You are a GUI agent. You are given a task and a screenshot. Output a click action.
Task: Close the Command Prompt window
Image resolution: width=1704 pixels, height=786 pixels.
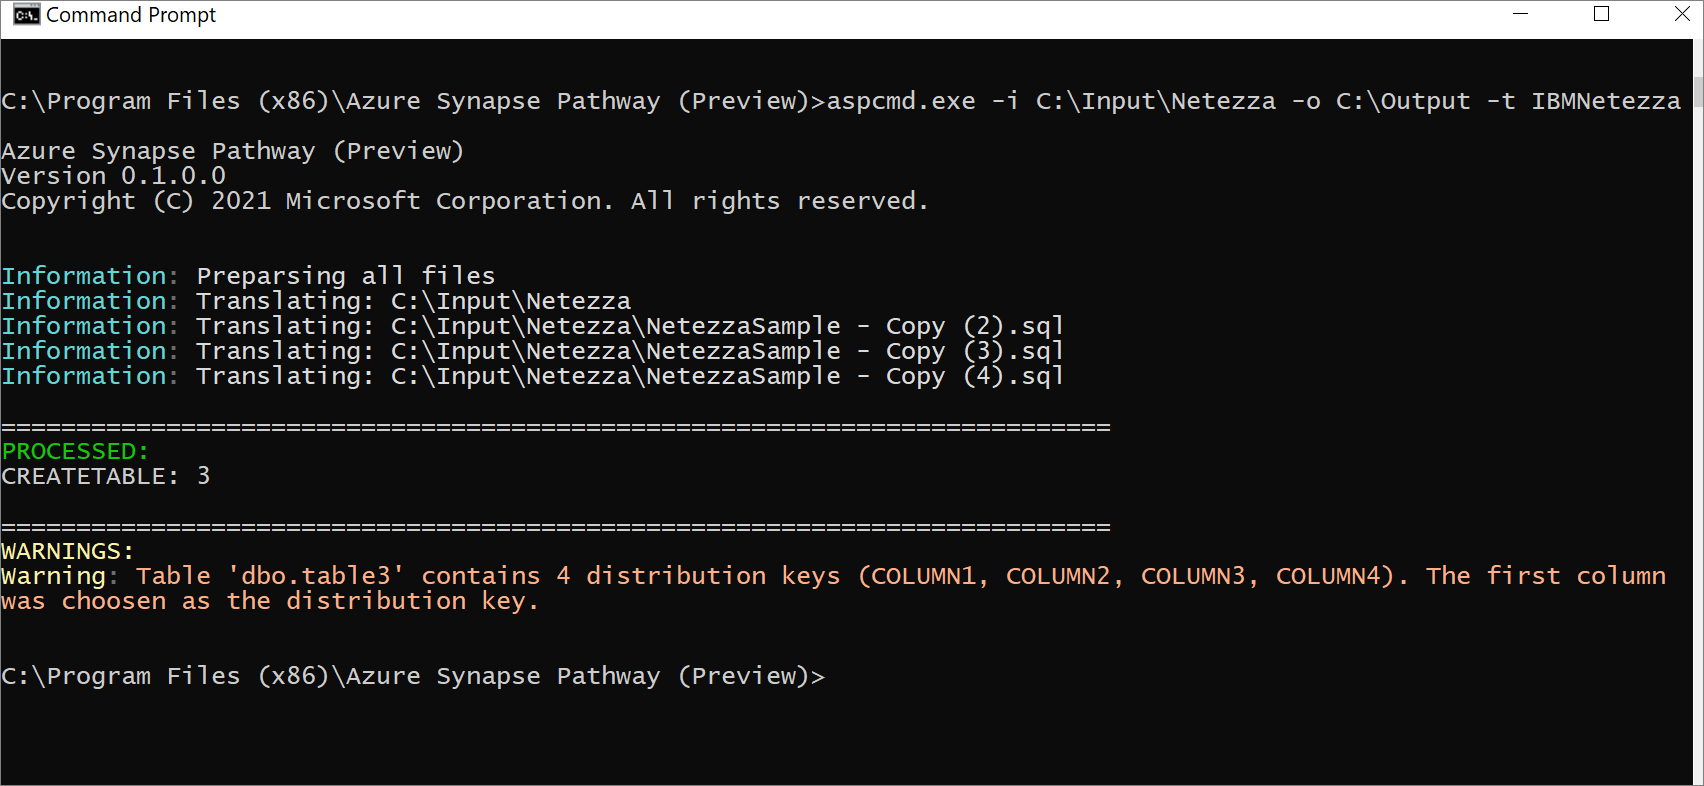[x=1682, y=14]
